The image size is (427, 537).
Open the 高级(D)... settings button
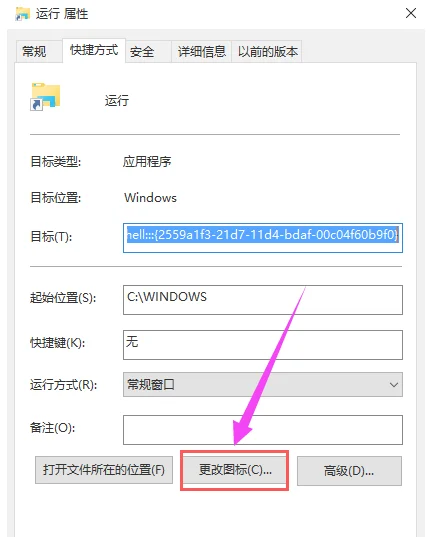(x=349, y=471)
